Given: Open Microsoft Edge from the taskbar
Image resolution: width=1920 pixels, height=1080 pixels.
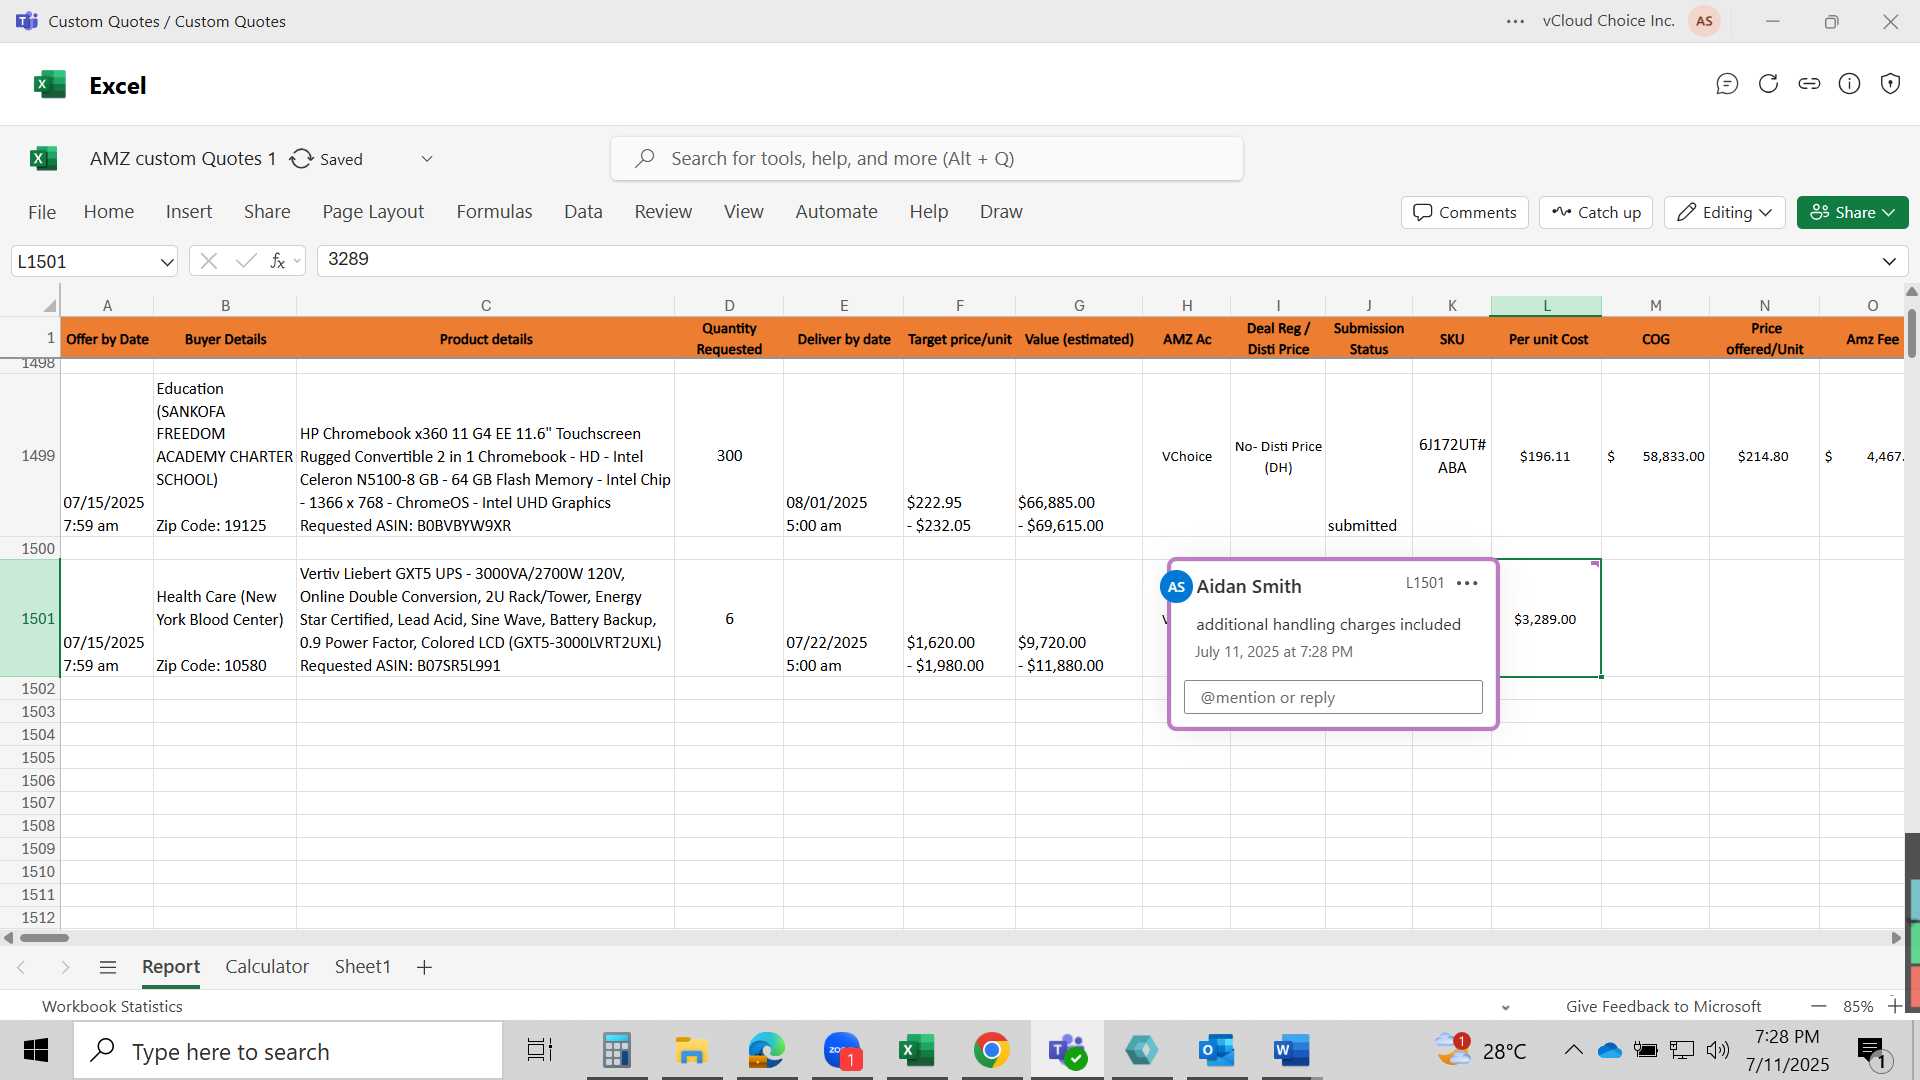Looking at the screenshot, I should [767, 1051].
